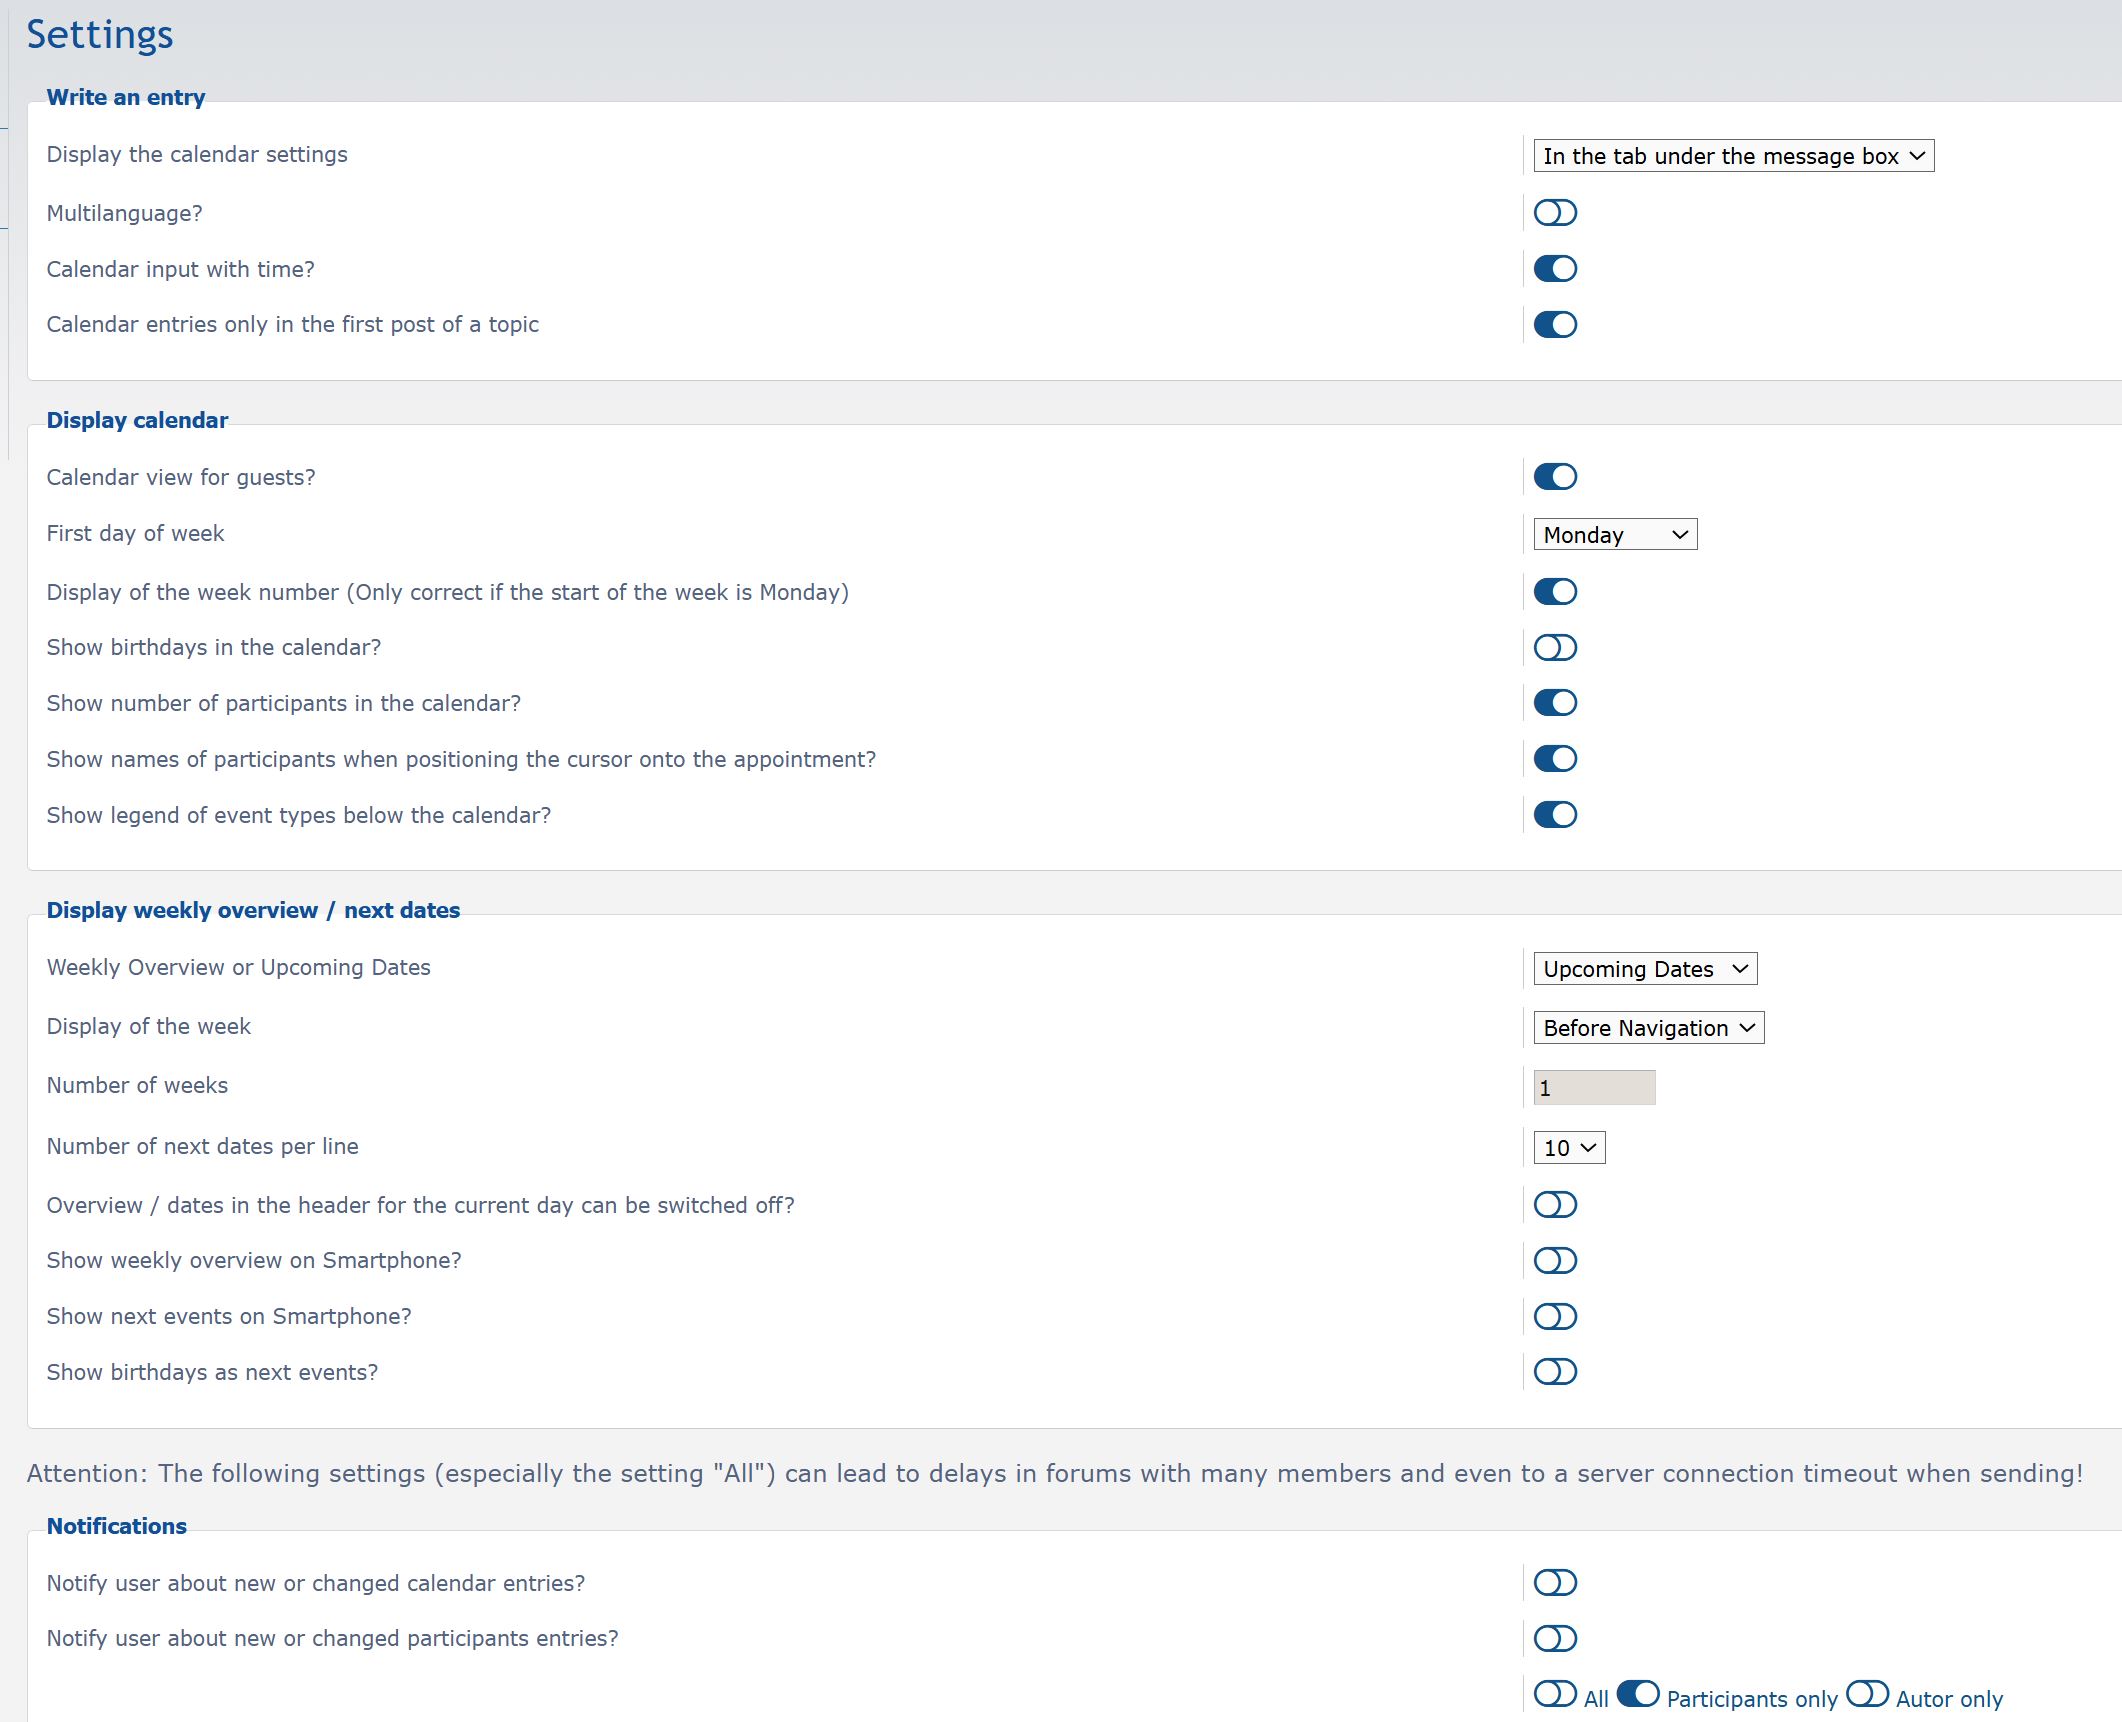Disable Calendar view for guests switch
The width and height of the screenshot is (2122, 1722).
[x=1555, y=477]
